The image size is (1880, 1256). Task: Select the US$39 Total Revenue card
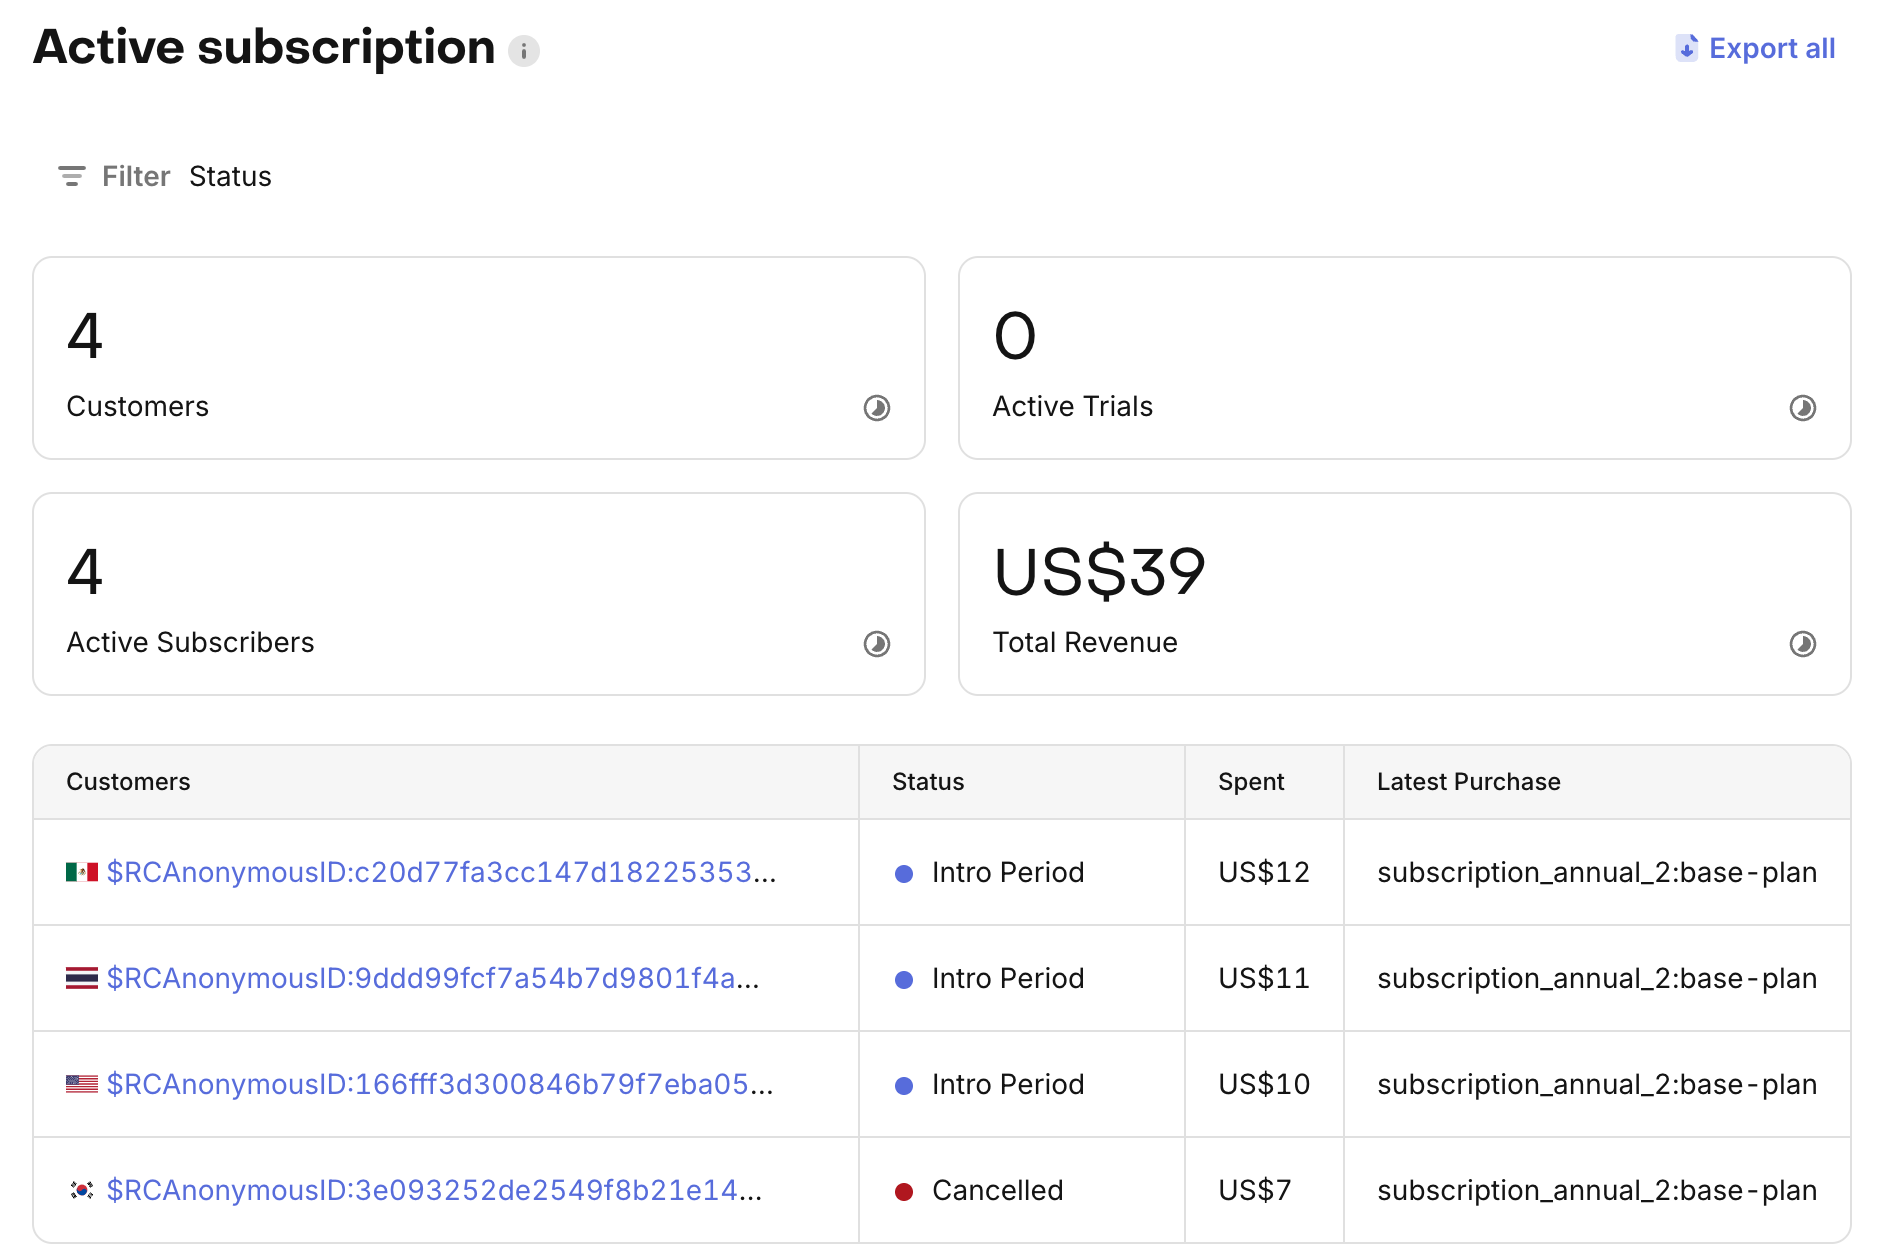[x=1403, y=594]
